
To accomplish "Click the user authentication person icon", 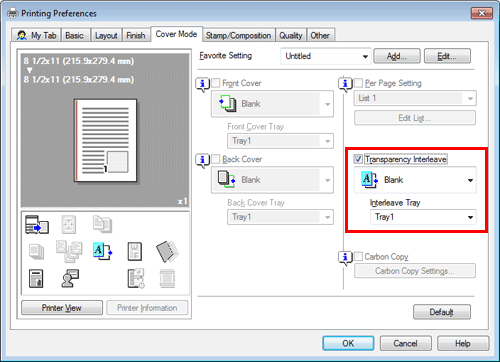I will tap(70, 279).
